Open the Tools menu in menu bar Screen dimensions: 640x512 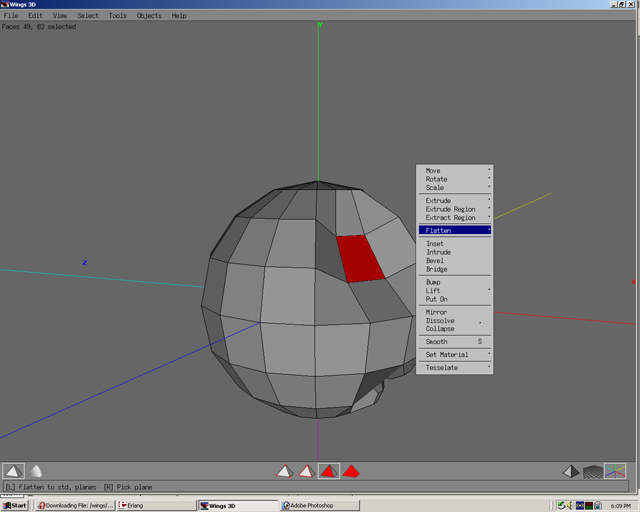(x=118, y=16)
